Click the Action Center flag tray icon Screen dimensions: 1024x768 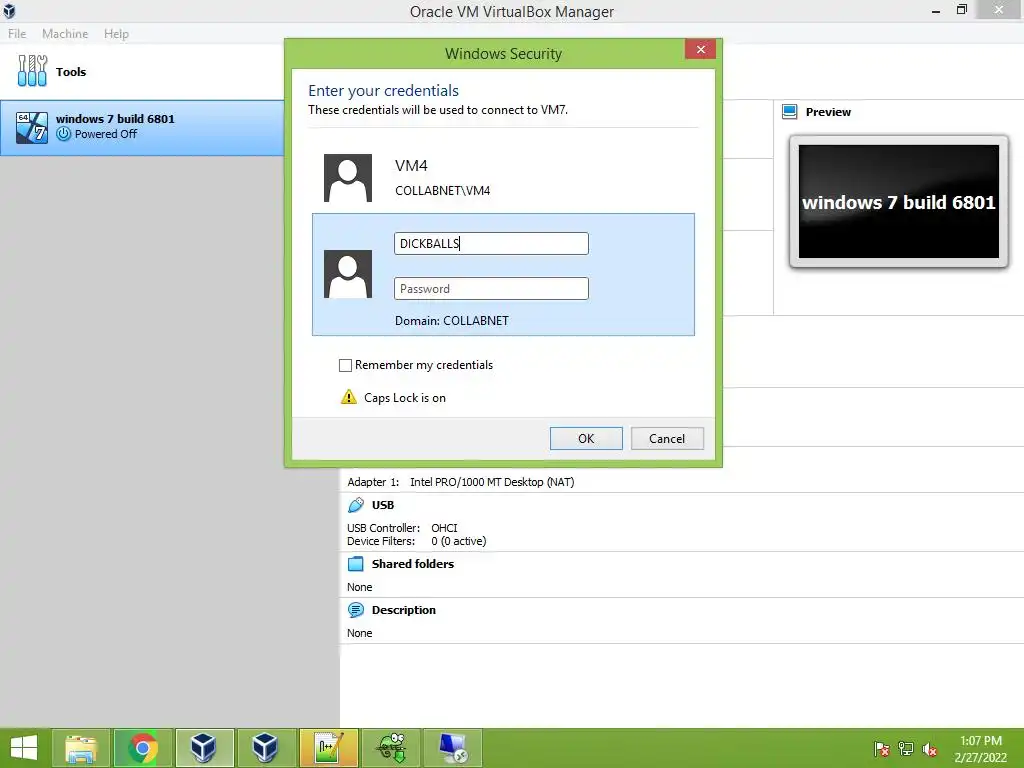[x=881, y=749]
